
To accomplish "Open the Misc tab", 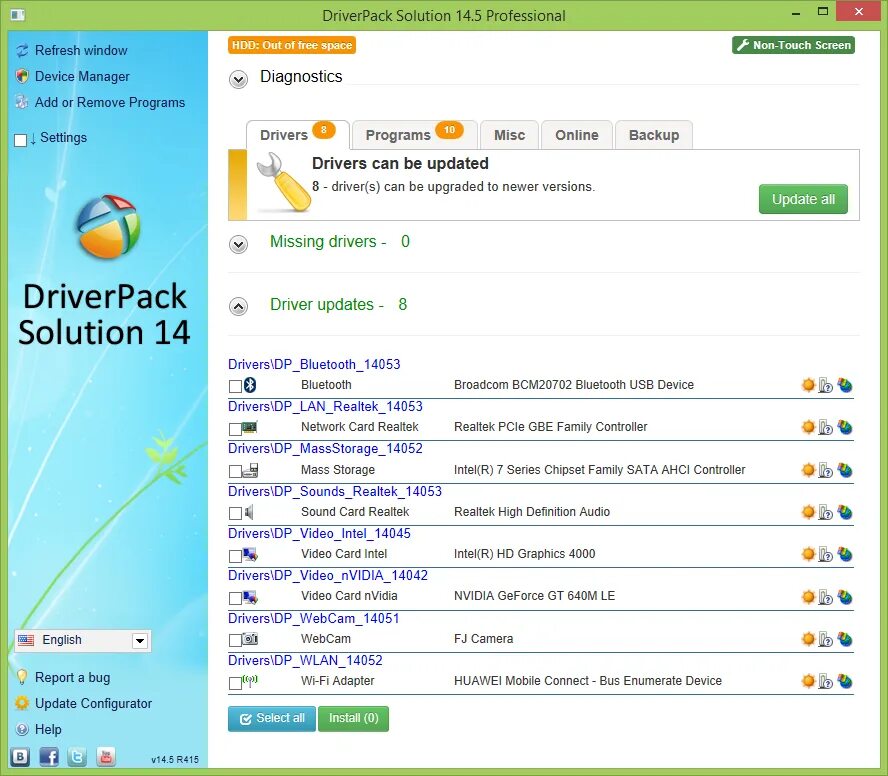I will (x=509, y=135).
